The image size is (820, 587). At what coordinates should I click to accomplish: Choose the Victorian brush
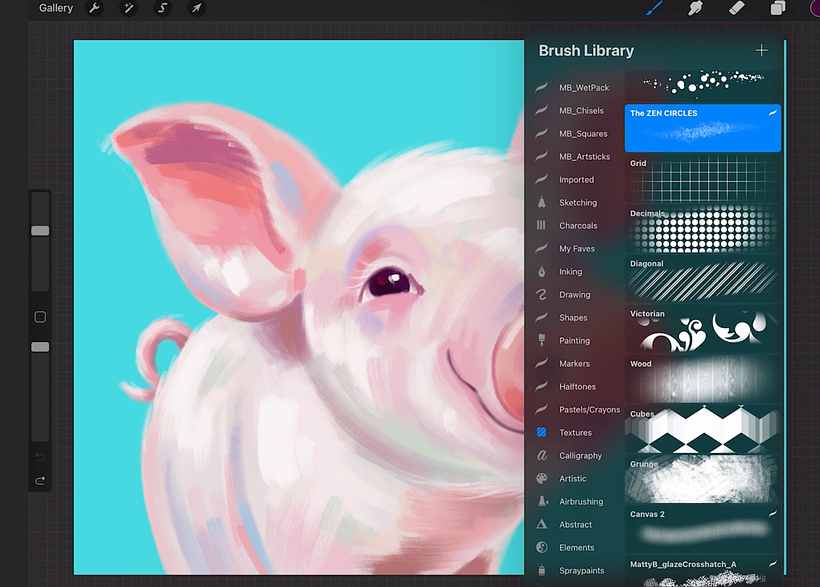702,330
